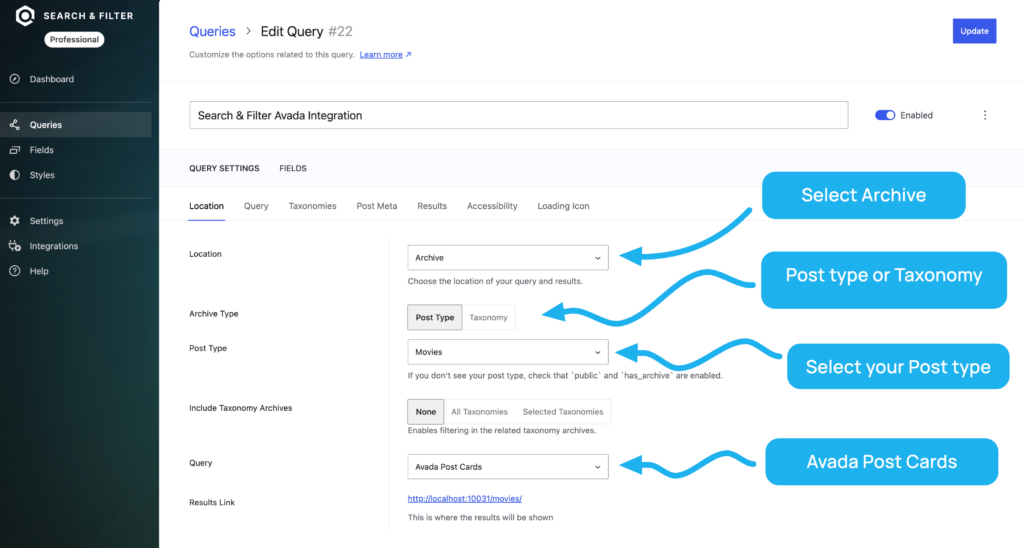Click the Fields sidebar icon
Image resolution: width=1024 pixels, height=548 pixels.
click(14, 150)
